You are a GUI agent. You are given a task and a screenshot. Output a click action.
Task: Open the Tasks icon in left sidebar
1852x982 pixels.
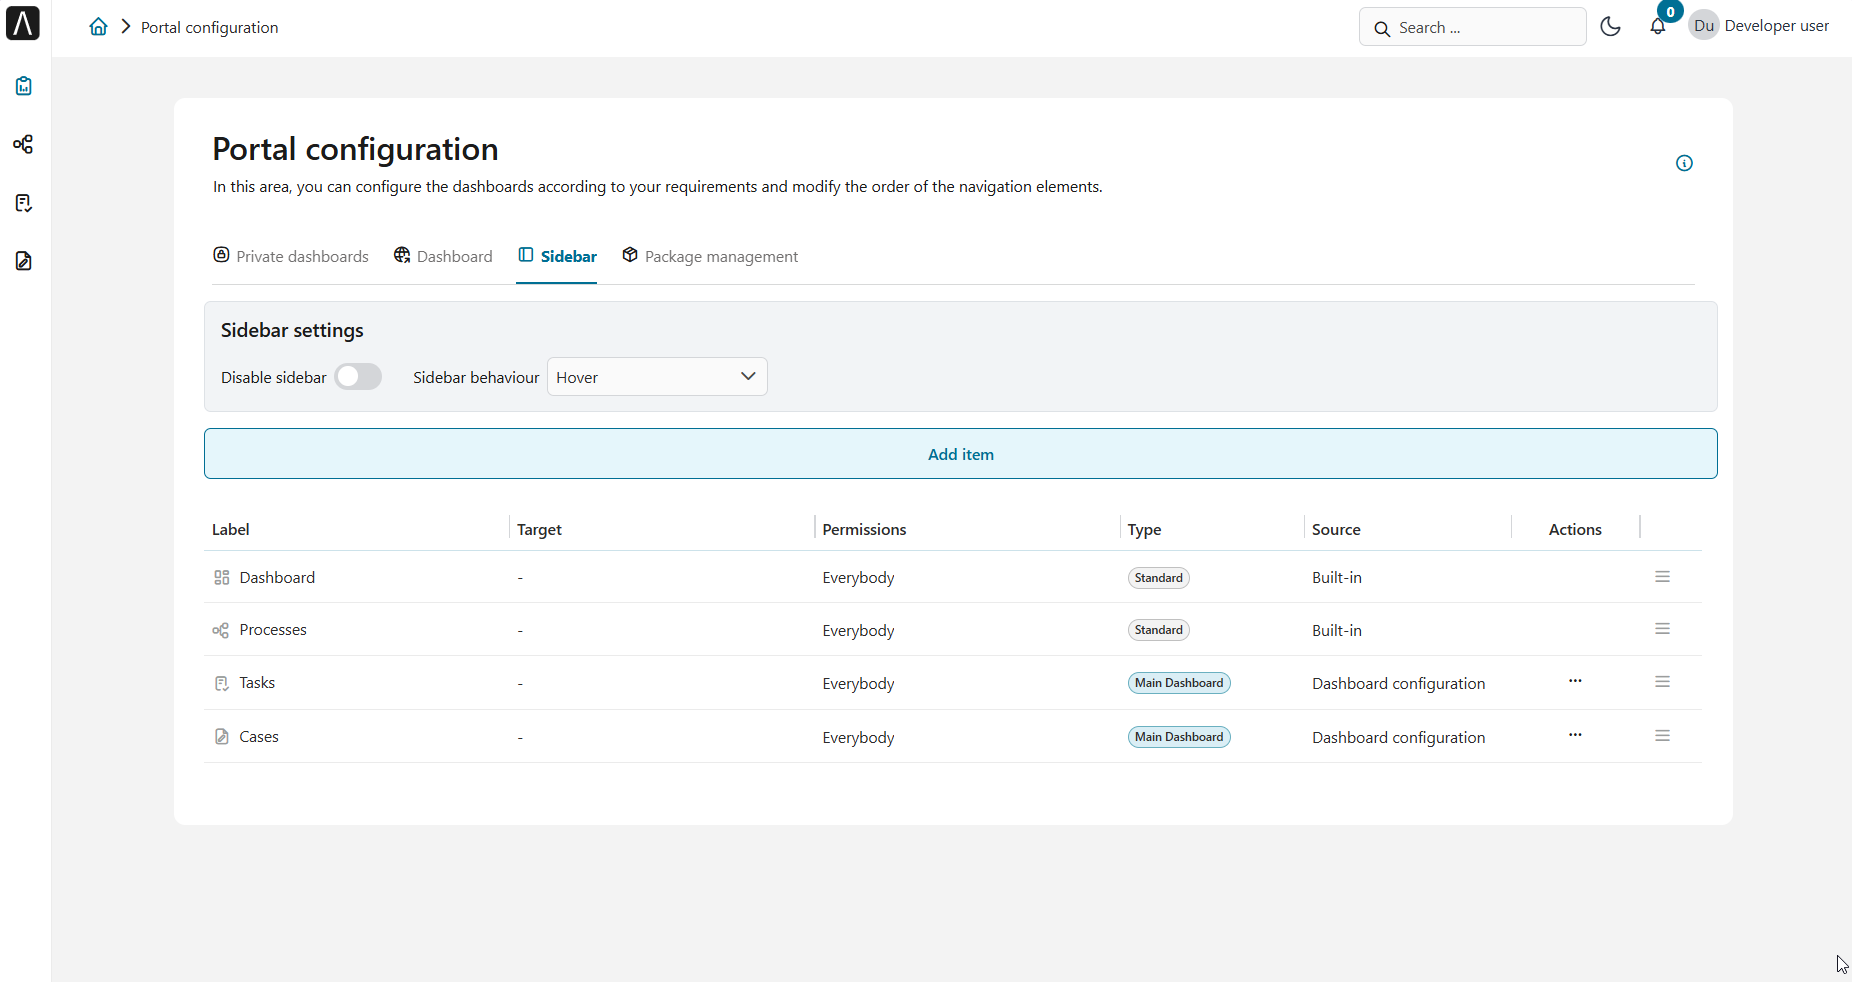[24, 203]
